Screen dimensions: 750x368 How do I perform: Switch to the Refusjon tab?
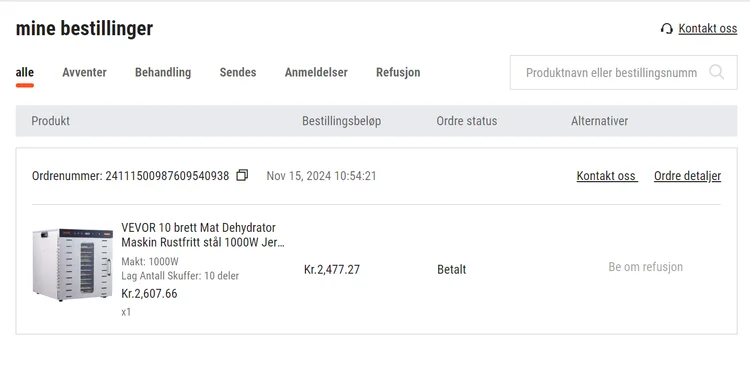[x=398, y=72]
